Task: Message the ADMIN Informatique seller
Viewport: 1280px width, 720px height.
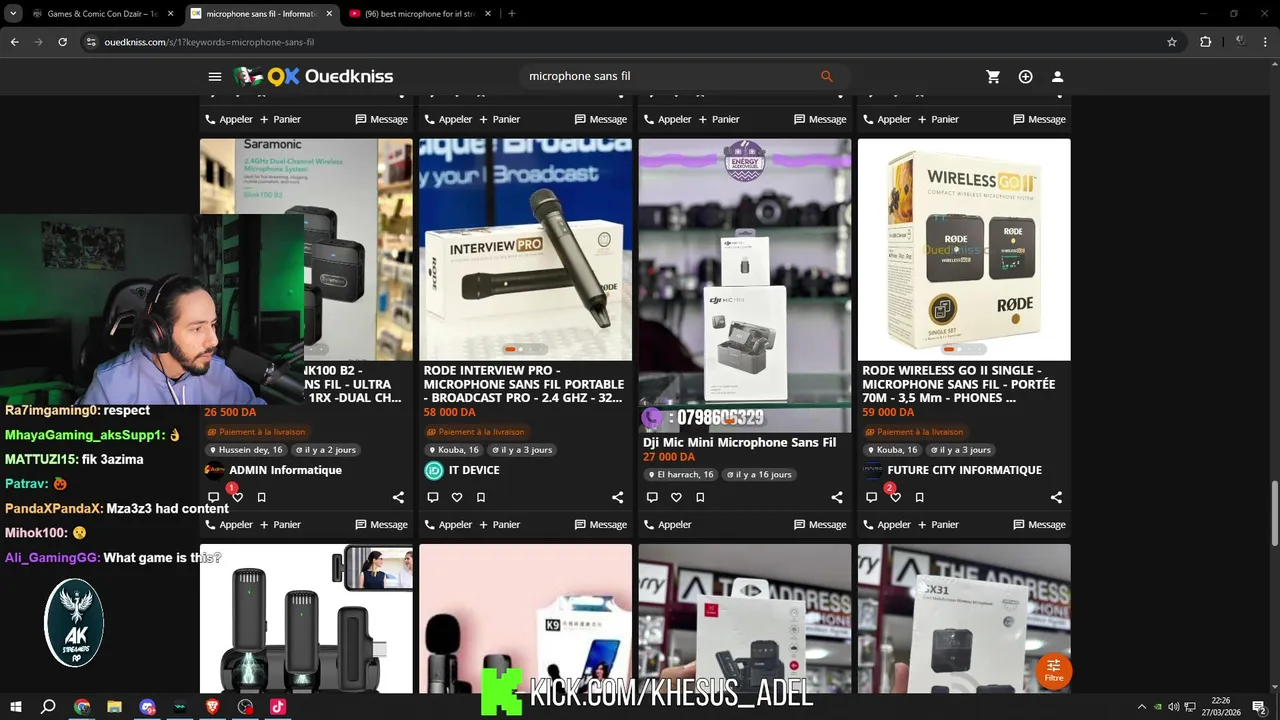Action: (x=382, y=524)
